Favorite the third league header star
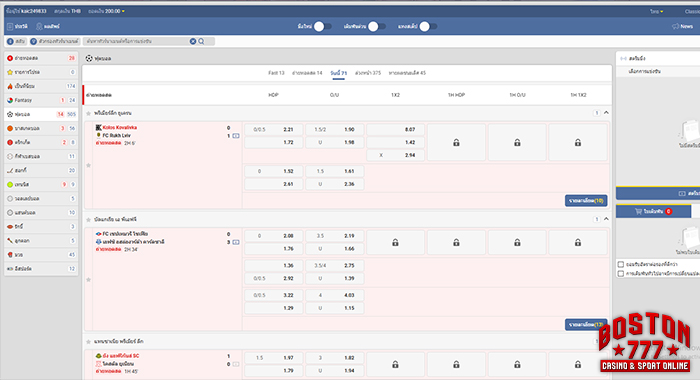This screenshot has width=700, height=380. [88, 342]
